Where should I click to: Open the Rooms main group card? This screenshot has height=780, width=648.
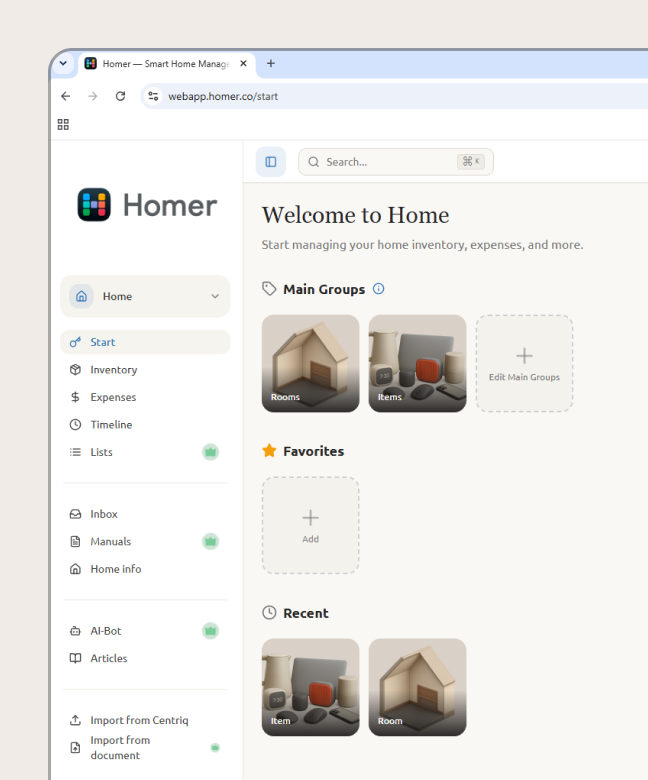(310, 363)
